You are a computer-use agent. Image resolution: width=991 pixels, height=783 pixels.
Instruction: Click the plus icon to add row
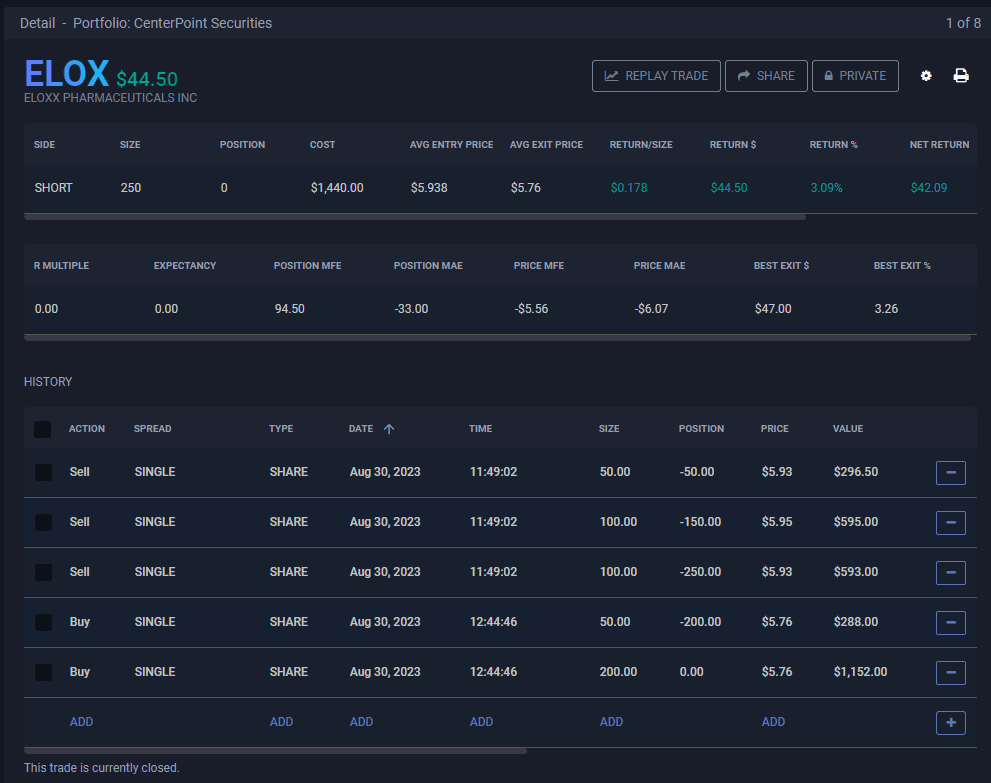(x=950, y=722)
